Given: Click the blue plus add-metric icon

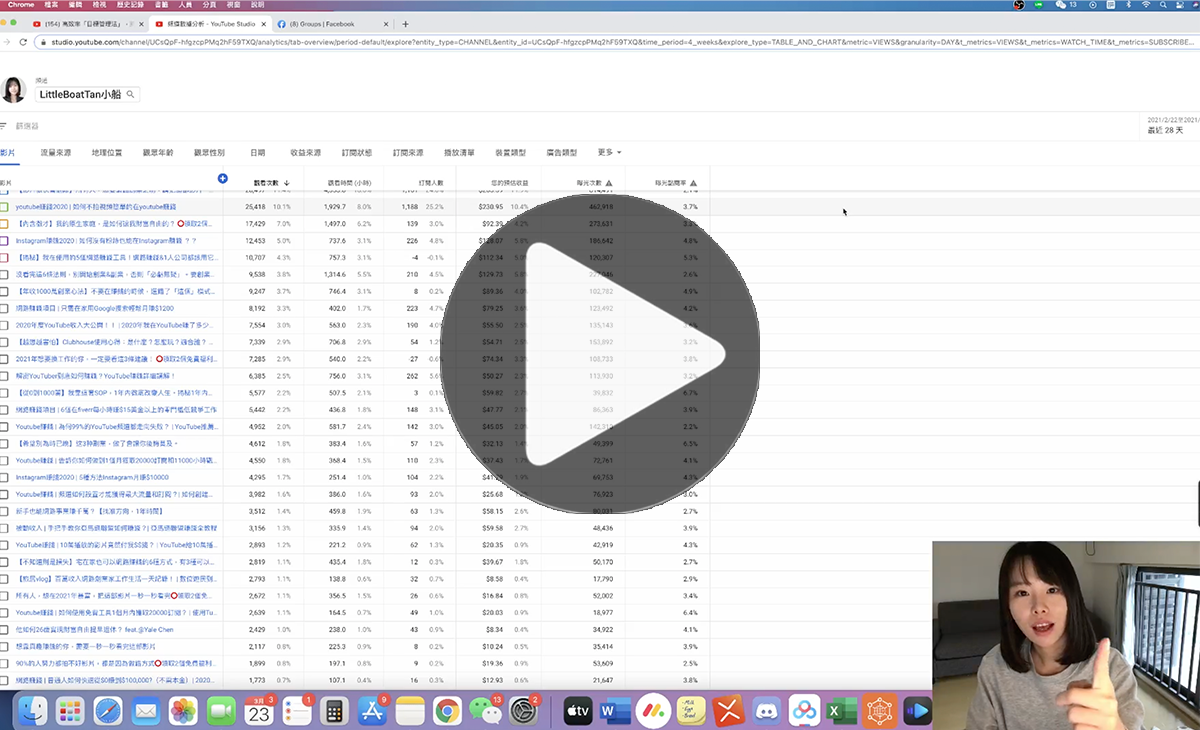Looking at the screenshot, I should (222, 179).
